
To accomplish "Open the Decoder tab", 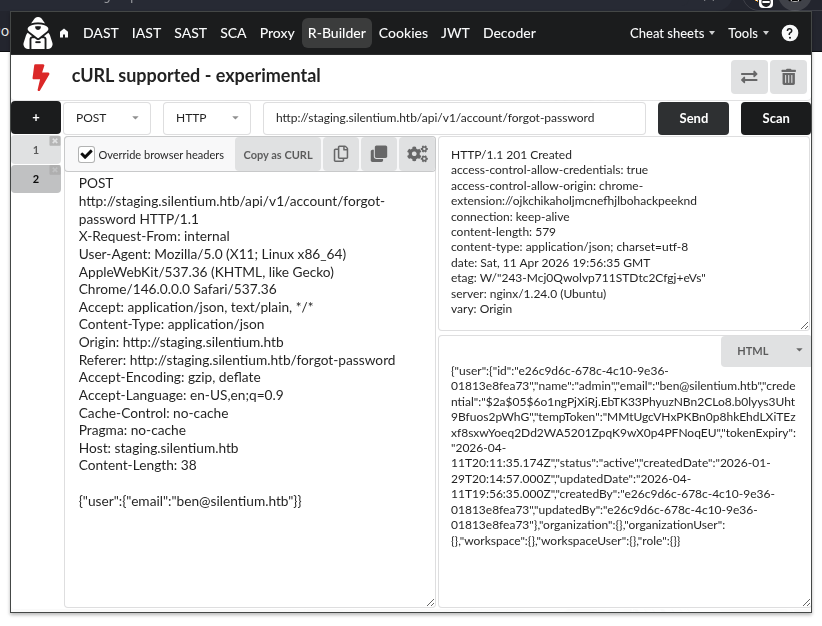I will pyautogui.click(x=509, y=33).
